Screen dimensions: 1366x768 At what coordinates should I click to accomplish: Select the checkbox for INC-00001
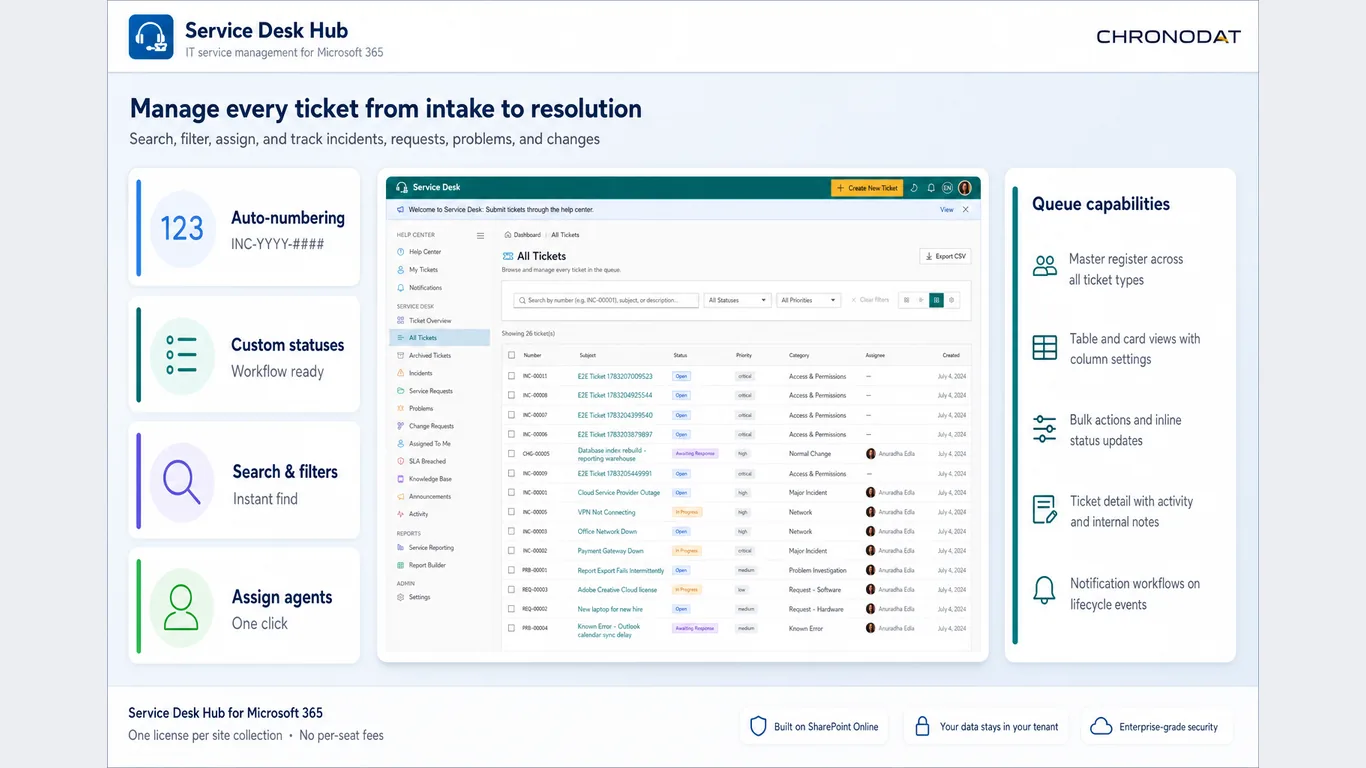pos(512,493)
